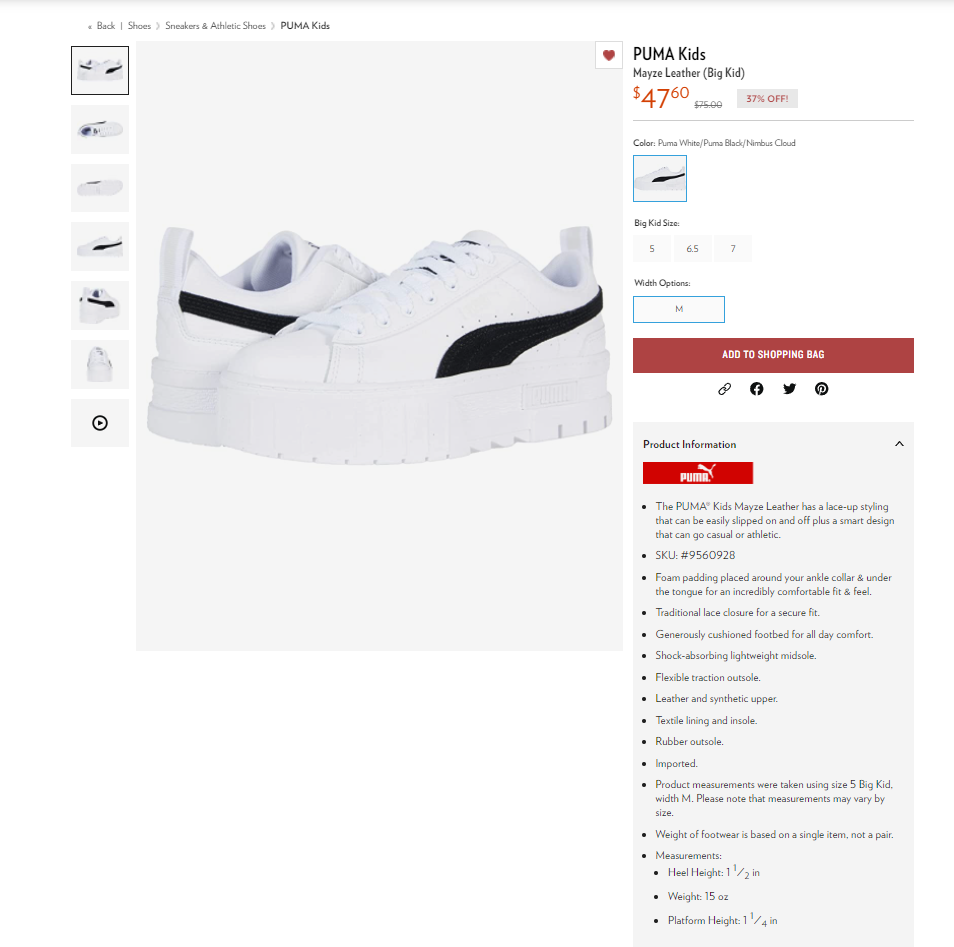View second shoe thumbnail showing insole

point(100,129)
